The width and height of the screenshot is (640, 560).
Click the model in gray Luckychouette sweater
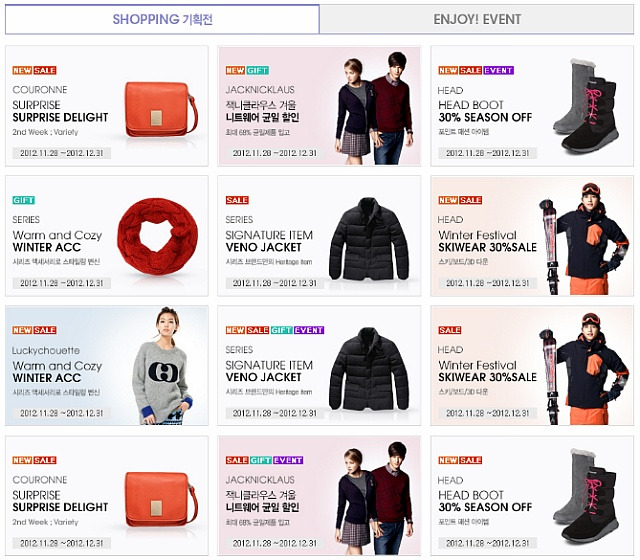pos(164,365)
